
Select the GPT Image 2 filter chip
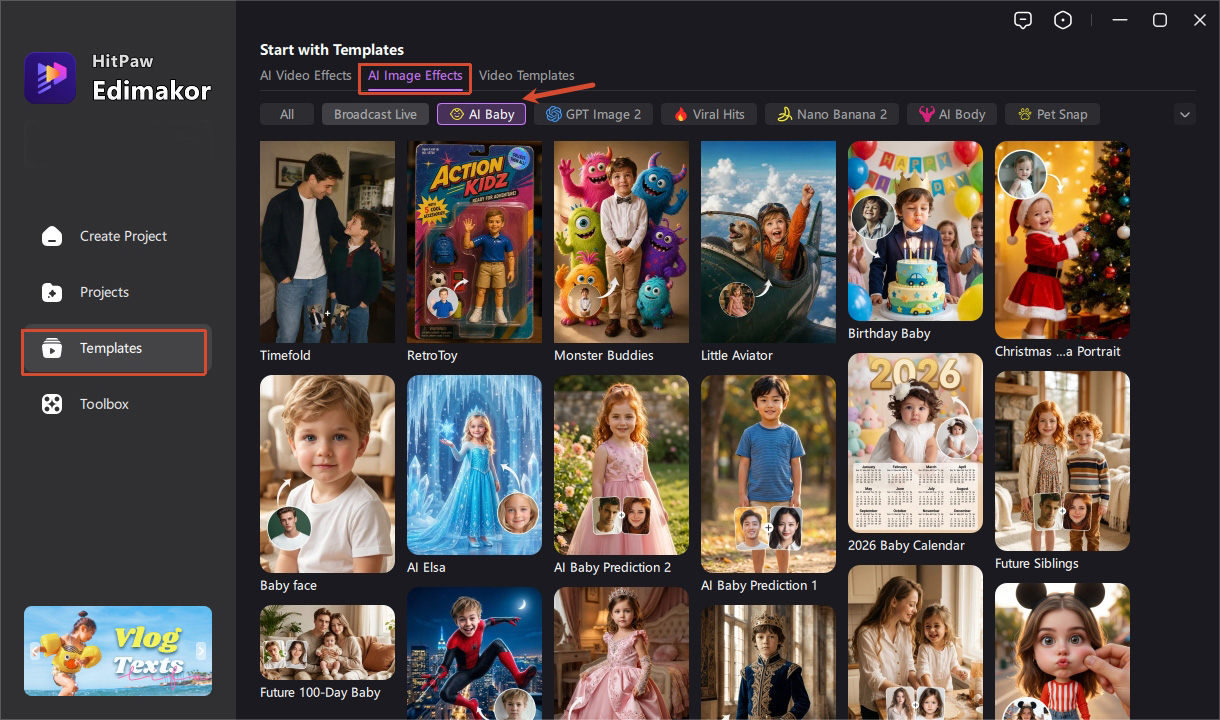pos(594,115)
